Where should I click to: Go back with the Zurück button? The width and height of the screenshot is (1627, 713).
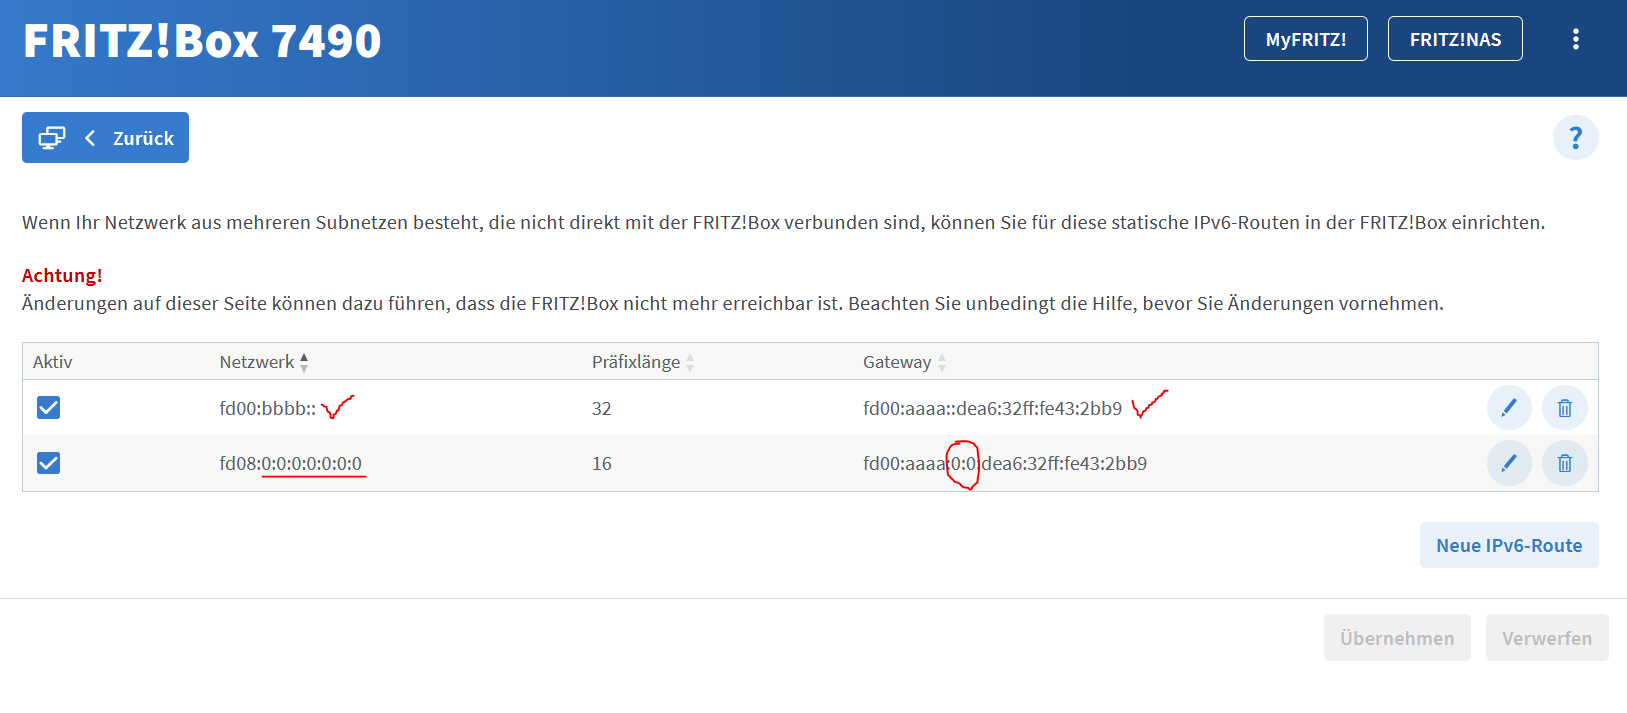click(x=105, y=138)
